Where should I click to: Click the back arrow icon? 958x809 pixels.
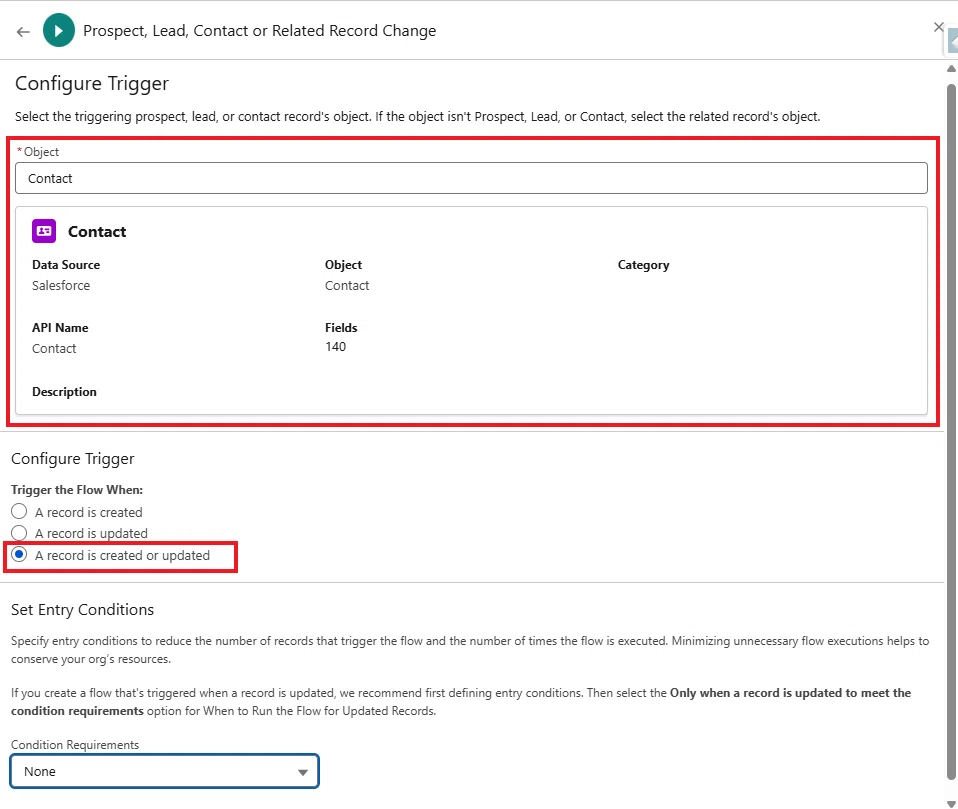23,31
